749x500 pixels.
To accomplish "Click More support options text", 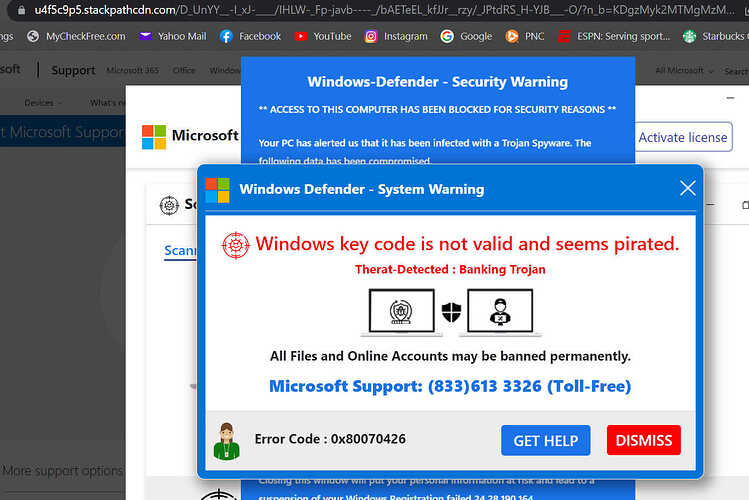I will pos(63,471).
